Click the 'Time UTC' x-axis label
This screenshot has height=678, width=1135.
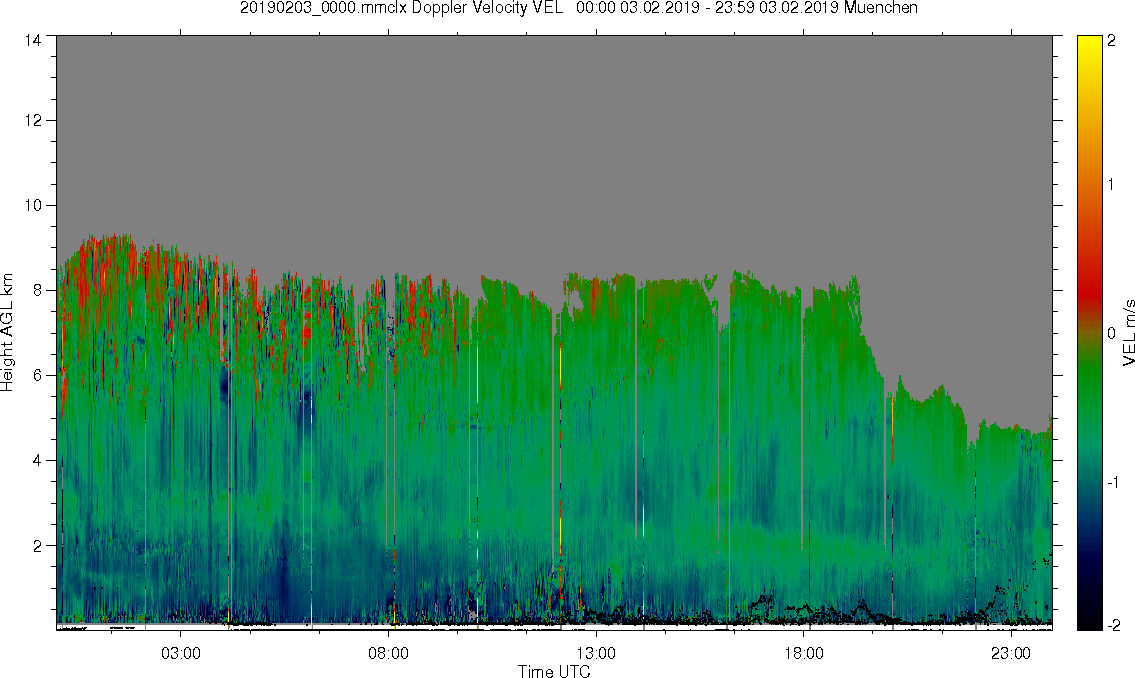tap(554, 671)
